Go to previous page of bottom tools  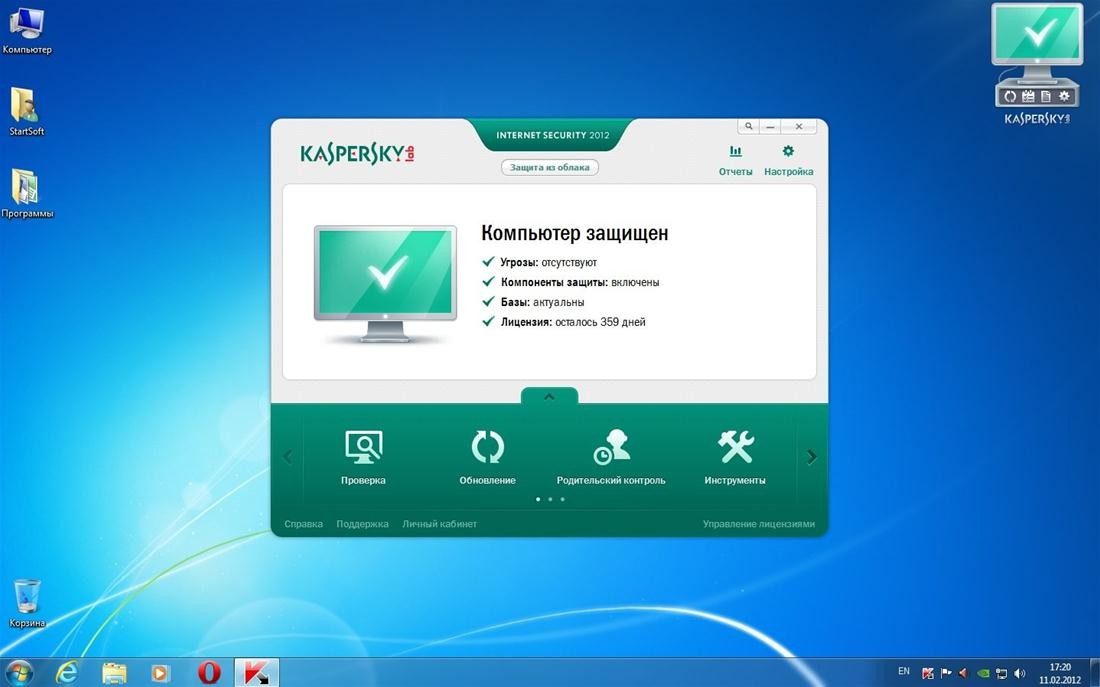click(x=288, y=457)
